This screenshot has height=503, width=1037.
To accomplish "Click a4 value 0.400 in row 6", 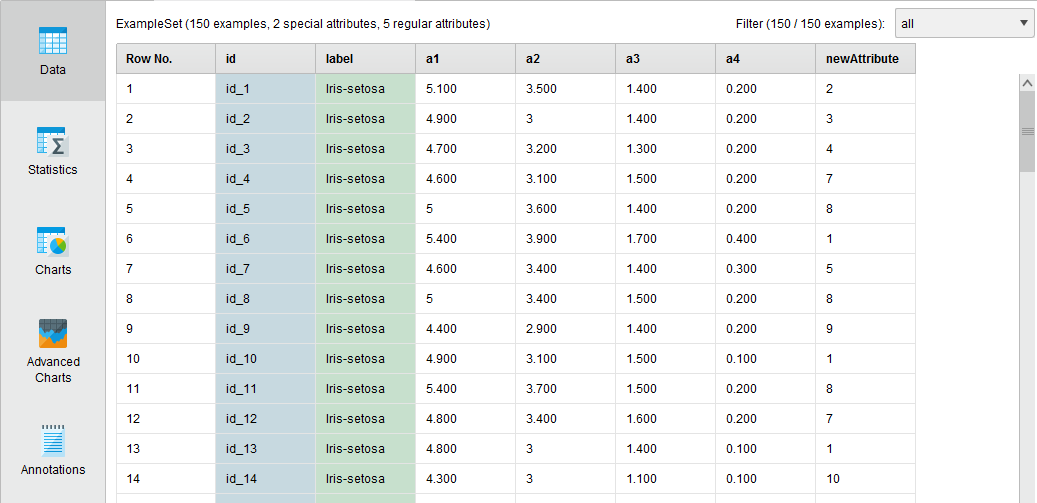I will point(765,239).
